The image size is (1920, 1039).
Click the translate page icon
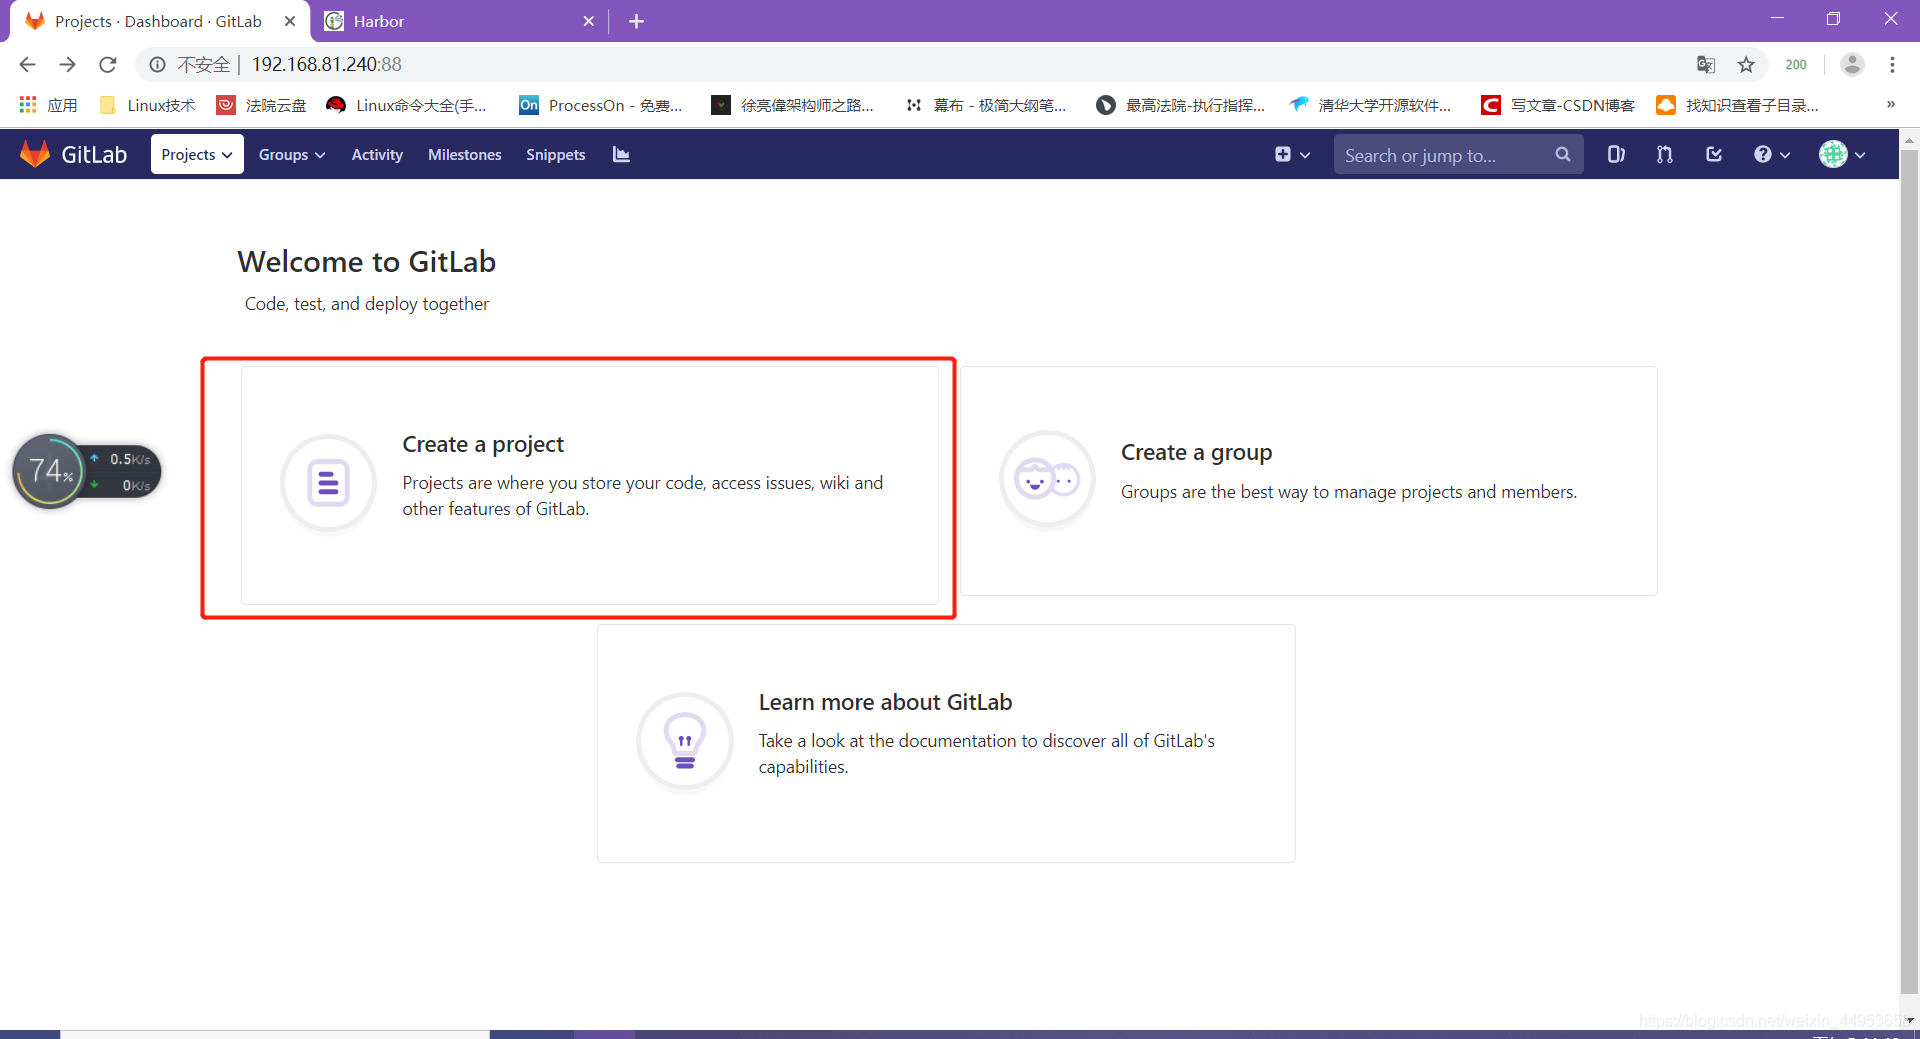coord(1706,64)
